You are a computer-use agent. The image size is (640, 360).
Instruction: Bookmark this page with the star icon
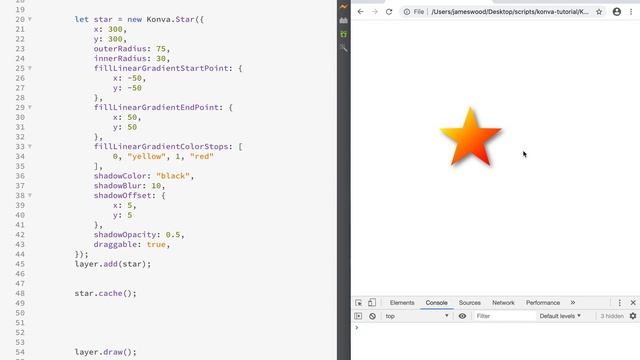599,12
